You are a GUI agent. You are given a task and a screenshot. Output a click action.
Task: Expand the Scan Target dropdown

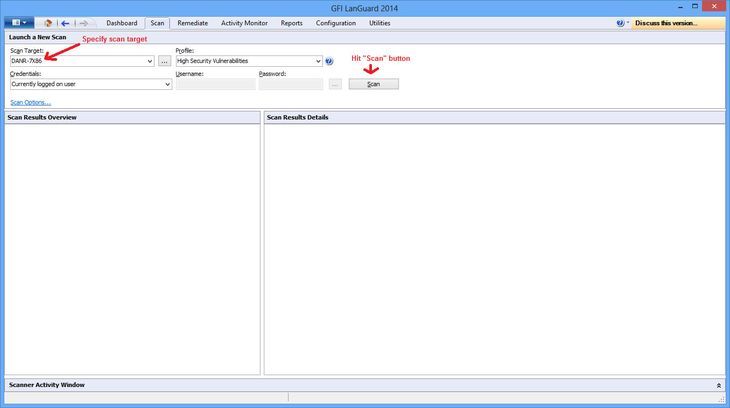click(x=149, y=61)
